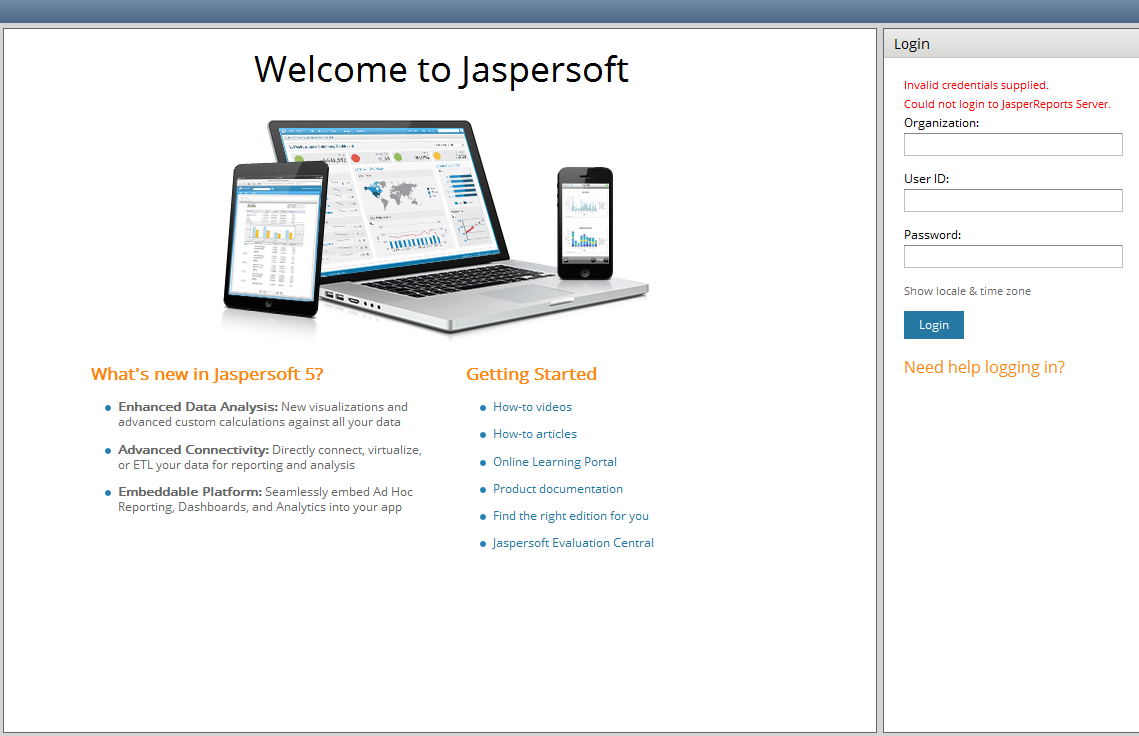The width and height of the screenshot is (1139, 736).
Task: Open Jaspersoft Evaluation Central link
Action: pos(573,543)
